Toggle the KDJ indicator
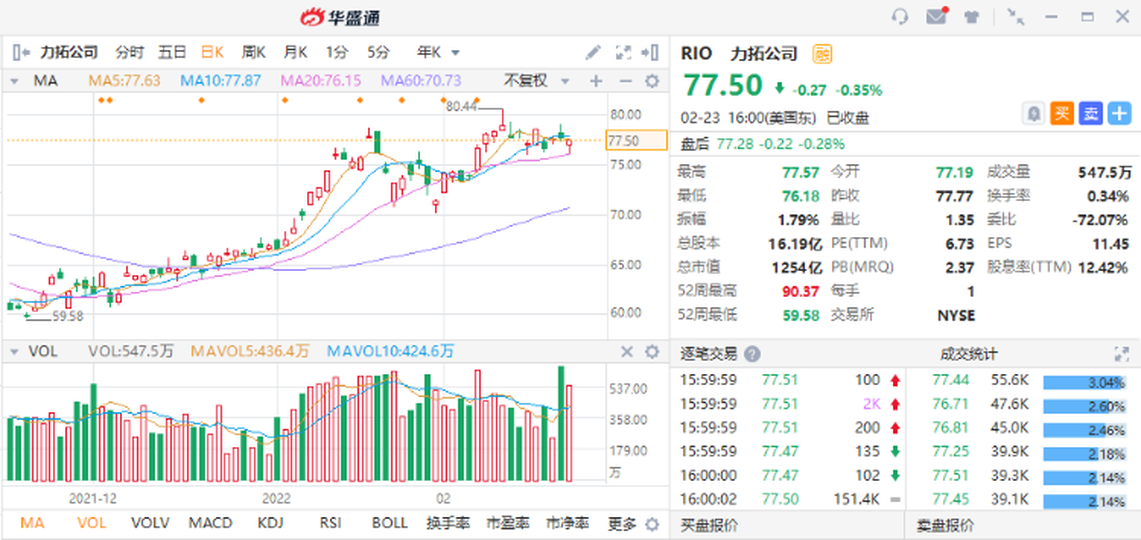Viewport: 1141px width, 540px height. [270, 523]
